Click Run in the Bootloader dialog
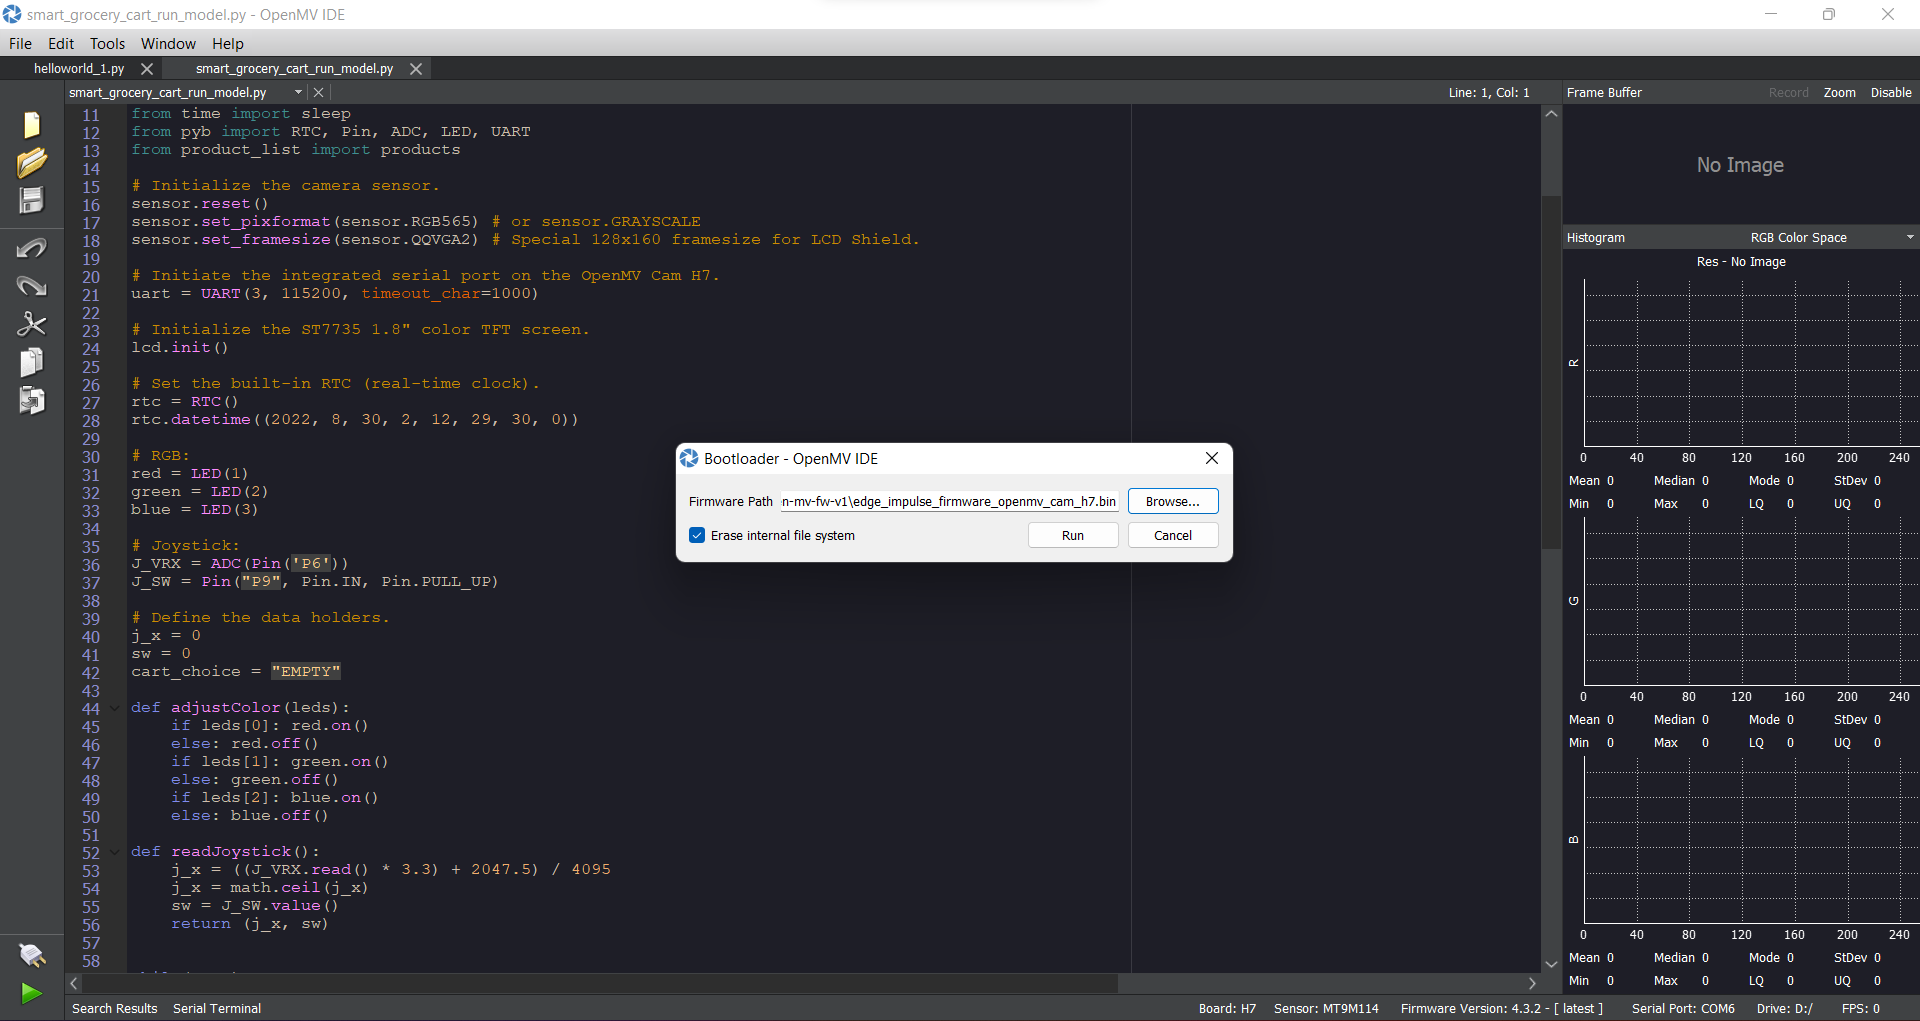The image size is (1920, 1021). pyautogui.click(x=1073, y=535)
